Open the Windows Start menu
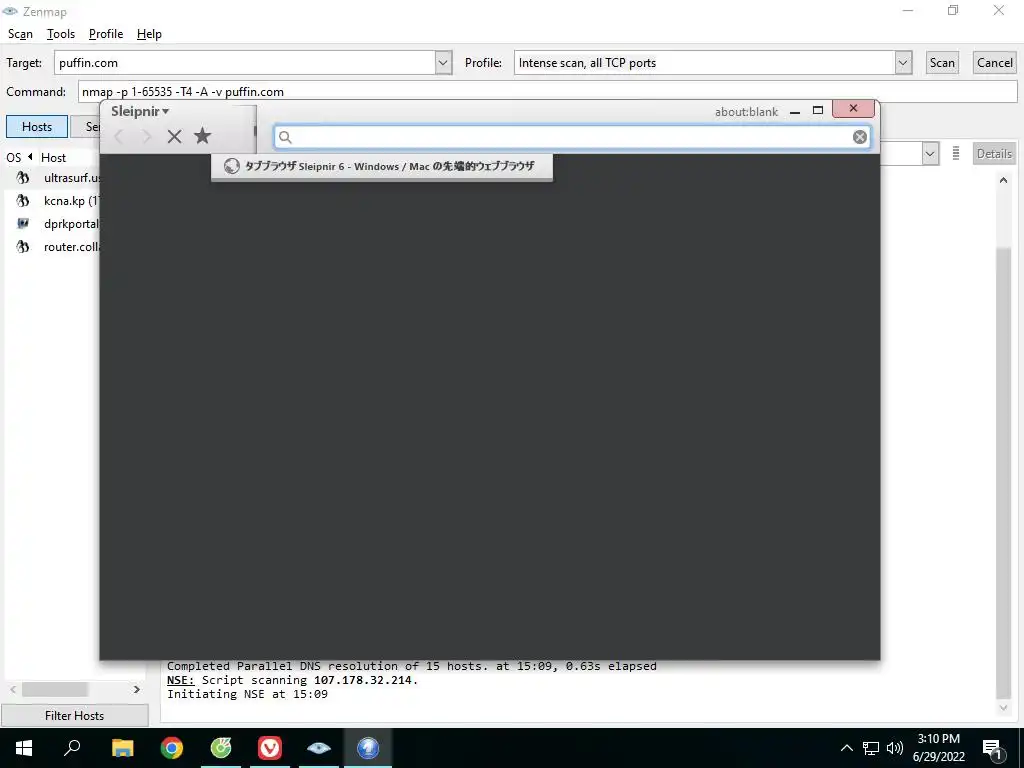The width and height of the screenshot is (1024, 768). [24, 748]
